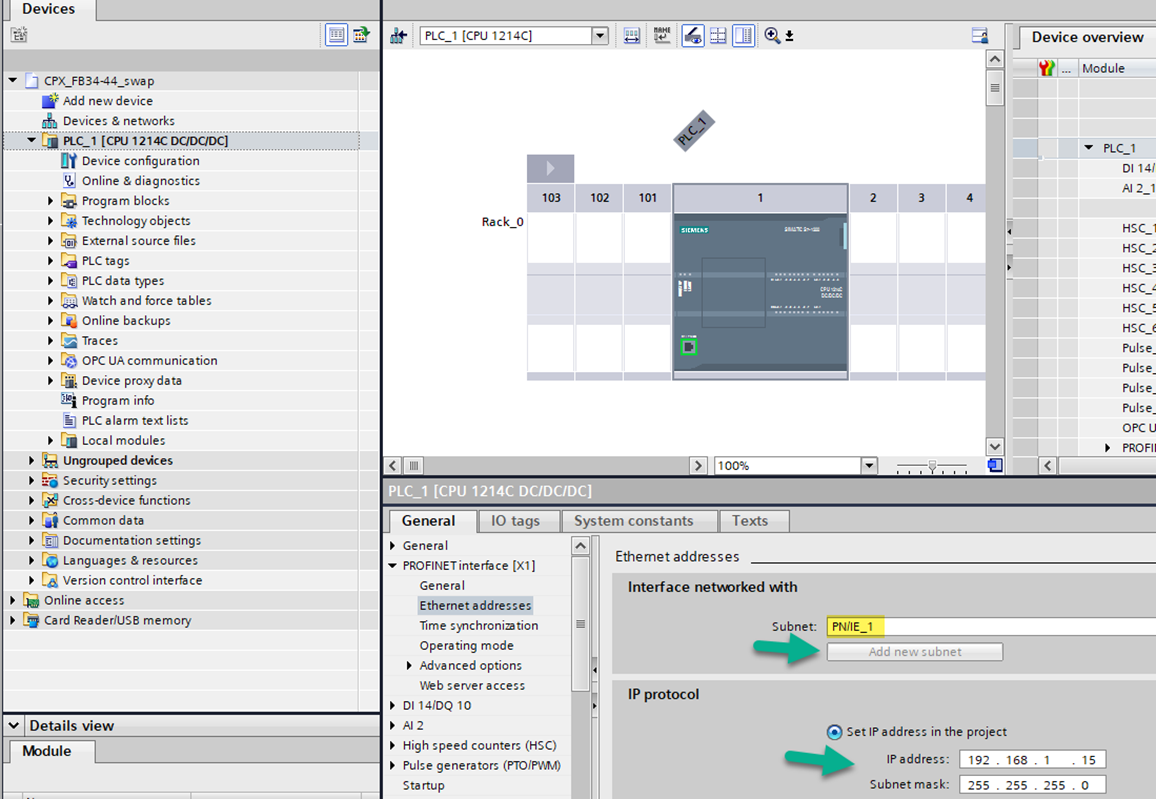Select the green PROFINET port on the CPU
The width and height of the screenshot is (1156, 799).
689,346
